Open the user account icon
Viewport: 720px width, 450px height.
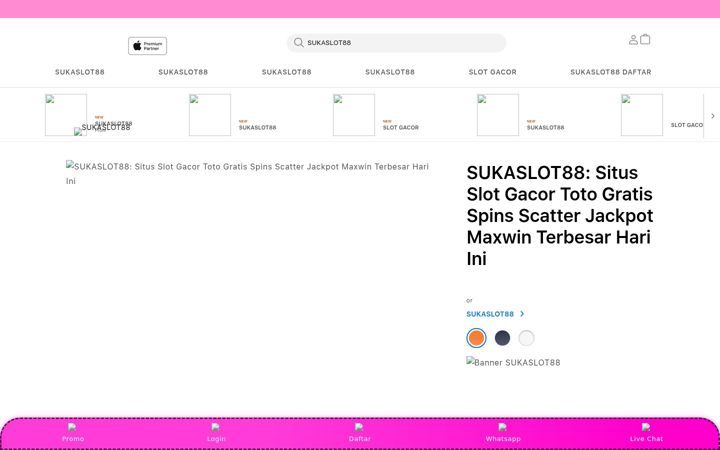[633, 40]
